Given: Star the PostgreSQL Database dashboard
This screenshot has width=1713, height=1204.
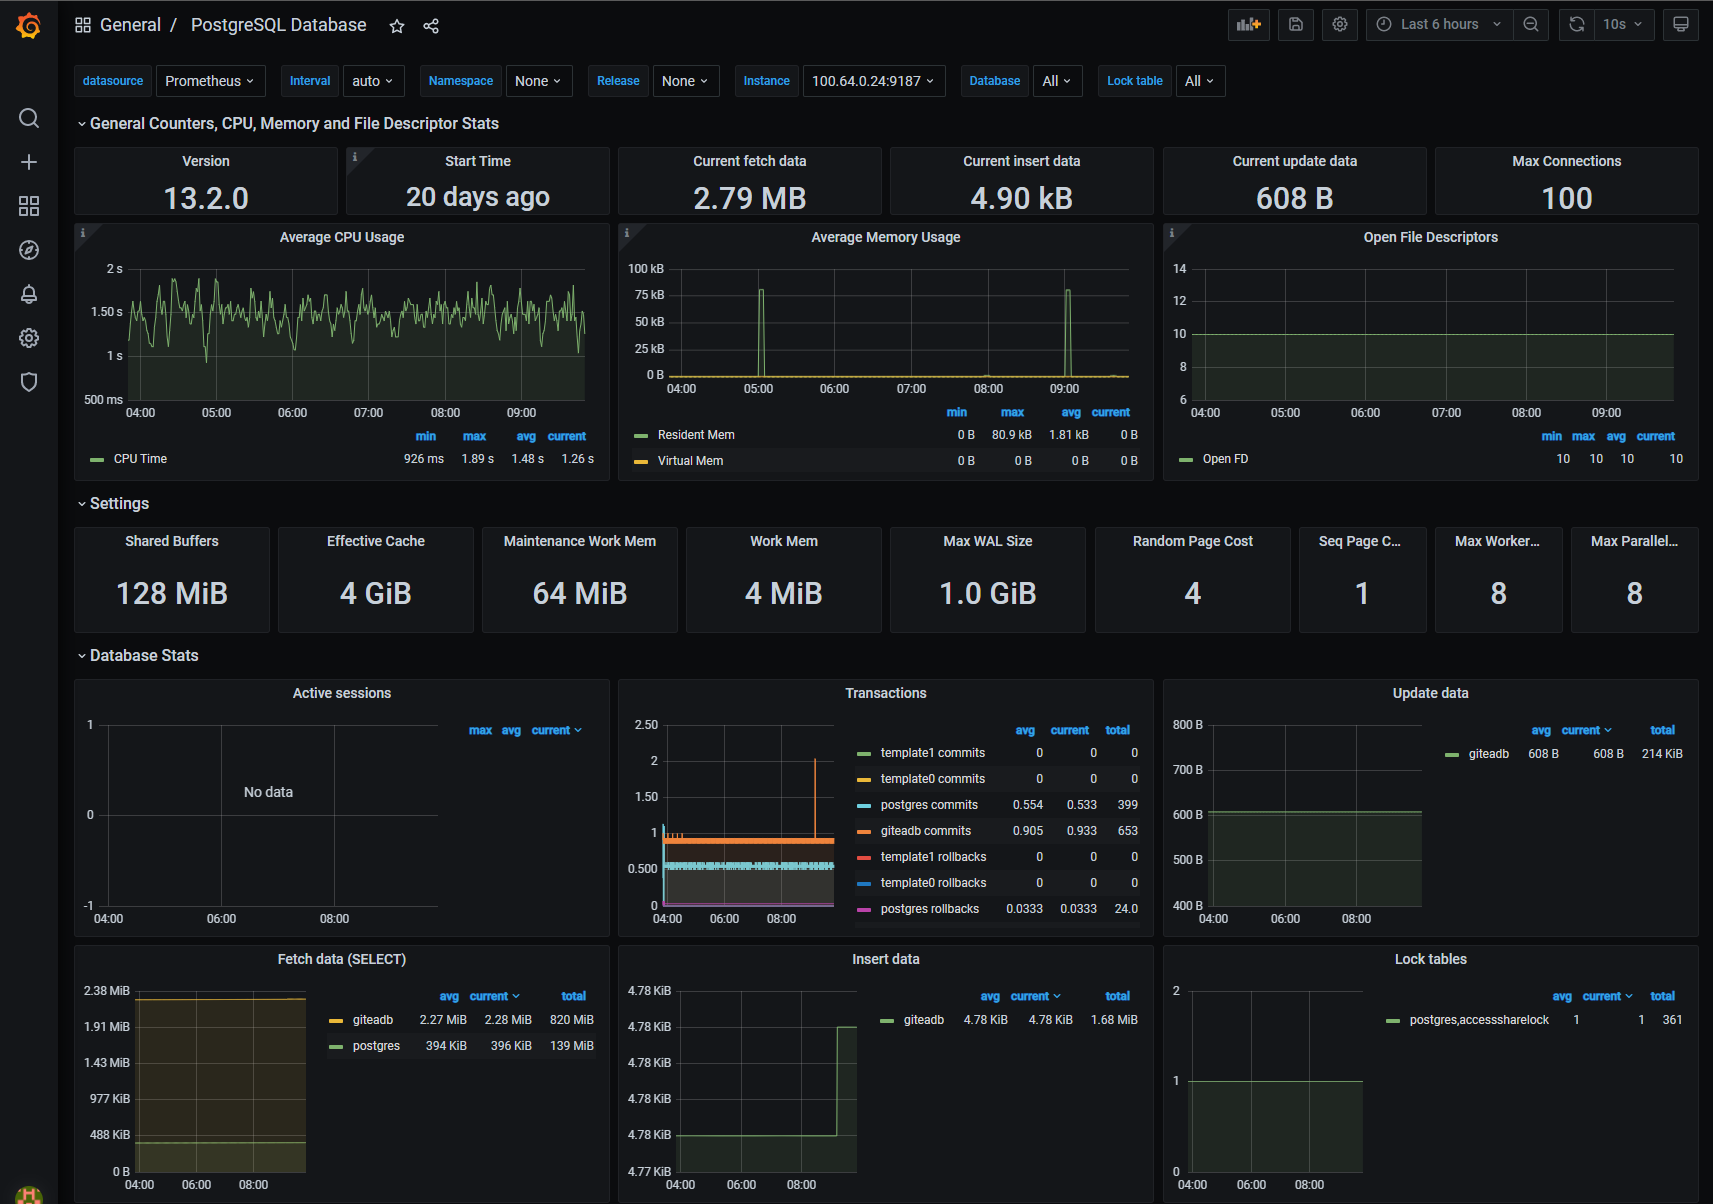Looking at the screenshot, I should 397,26.
